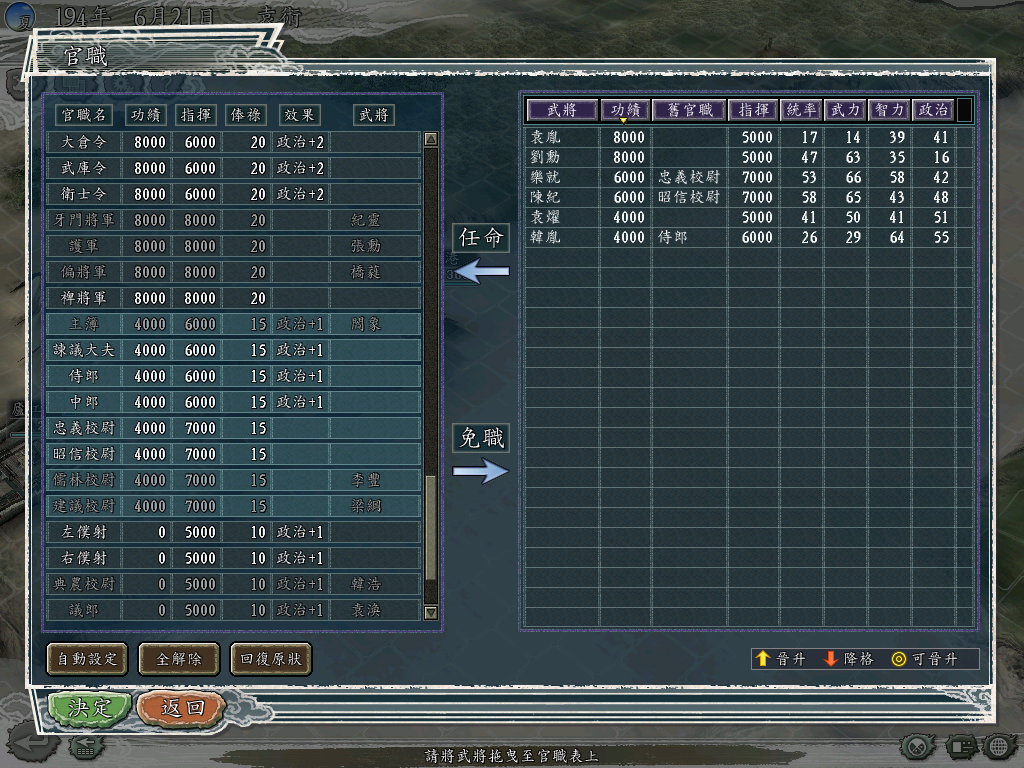Select the 典農校尉 rank row
Viewport: 1024px width, 768px height.
233,584
